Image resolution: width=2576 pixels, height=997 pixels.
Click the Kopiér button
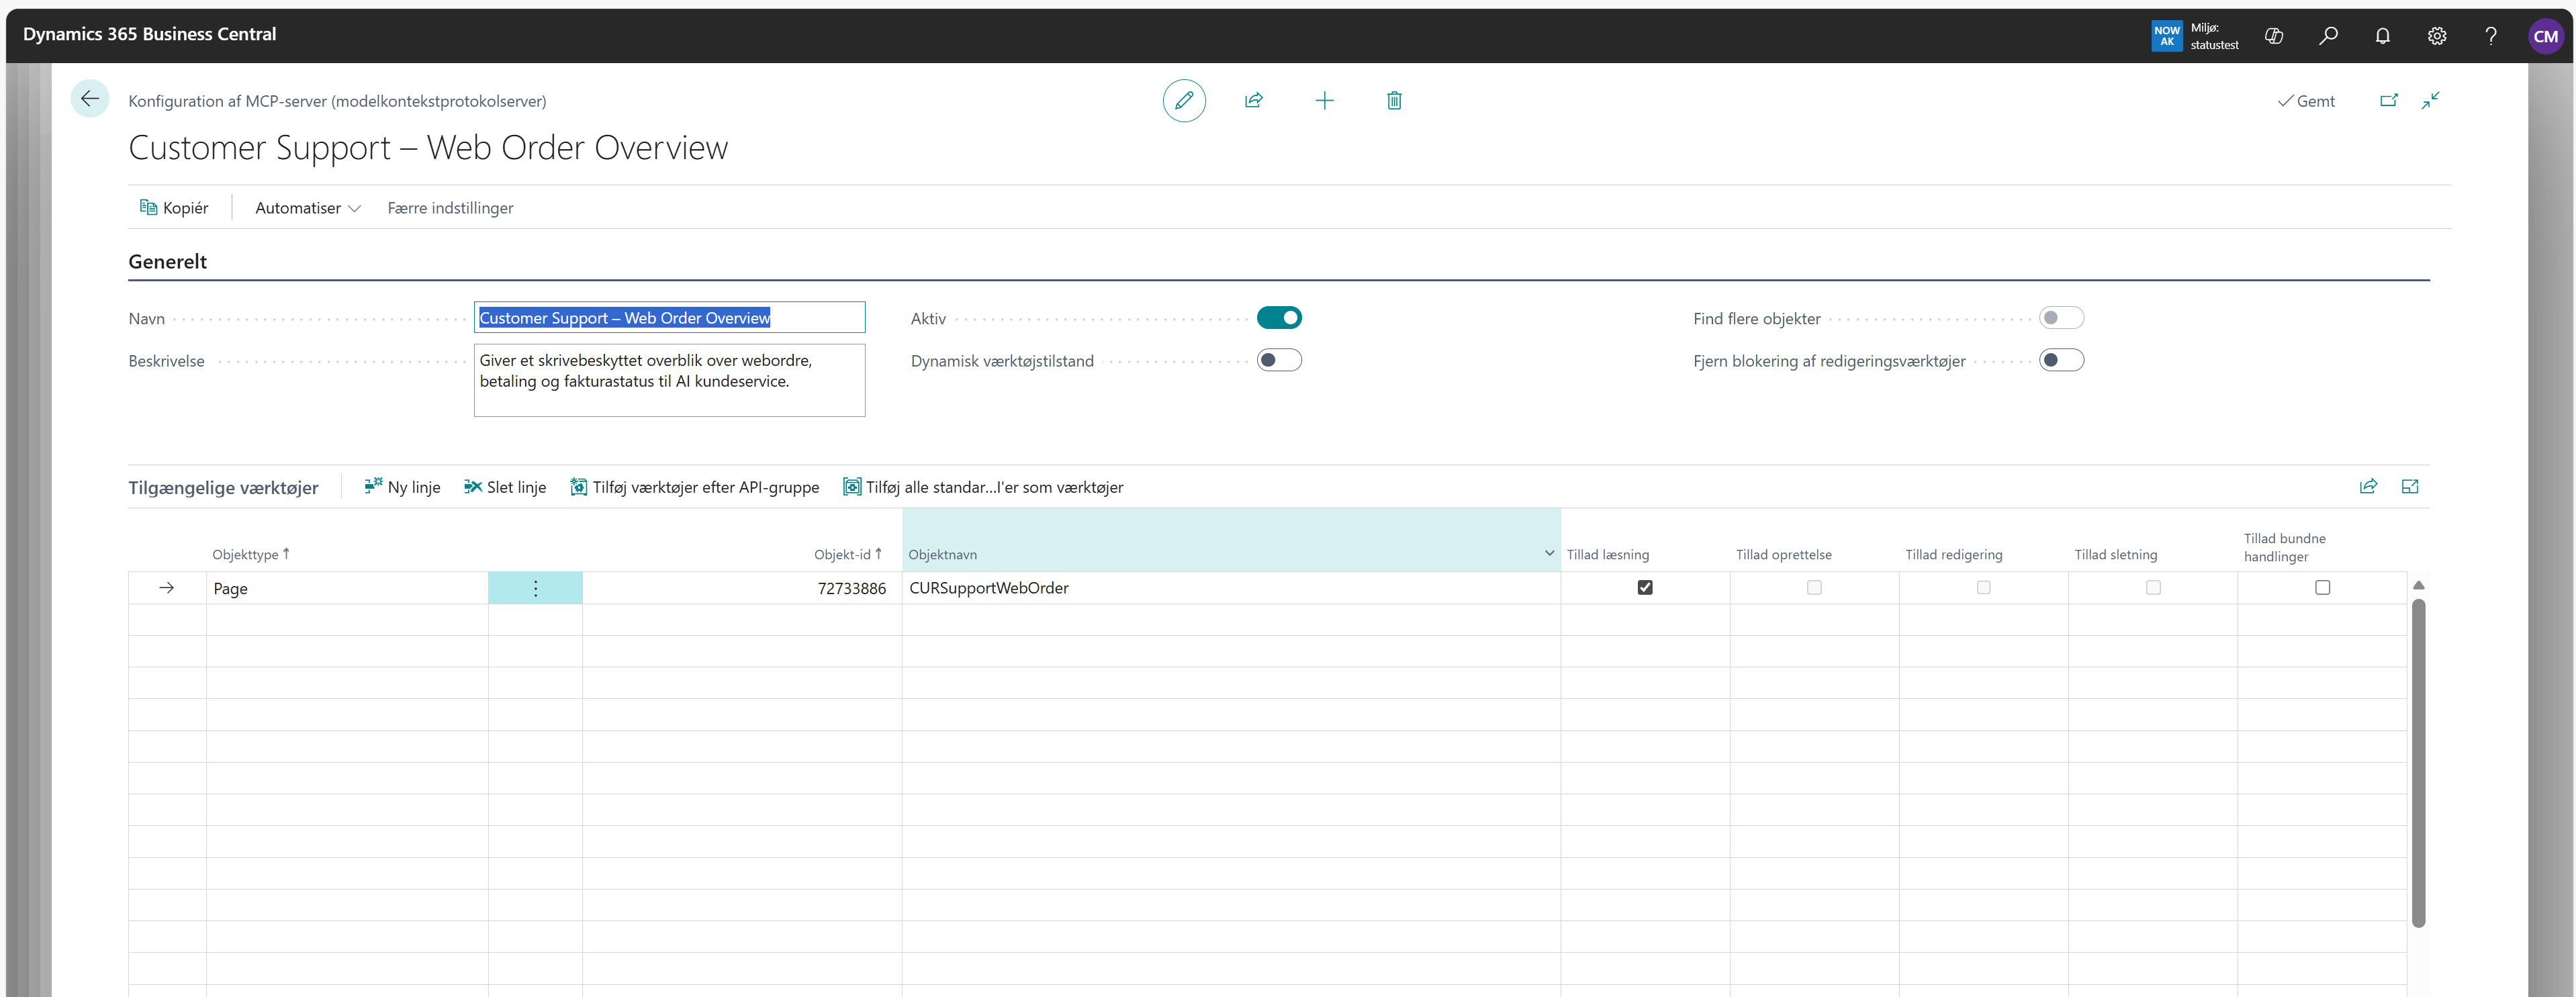(174, 208)
